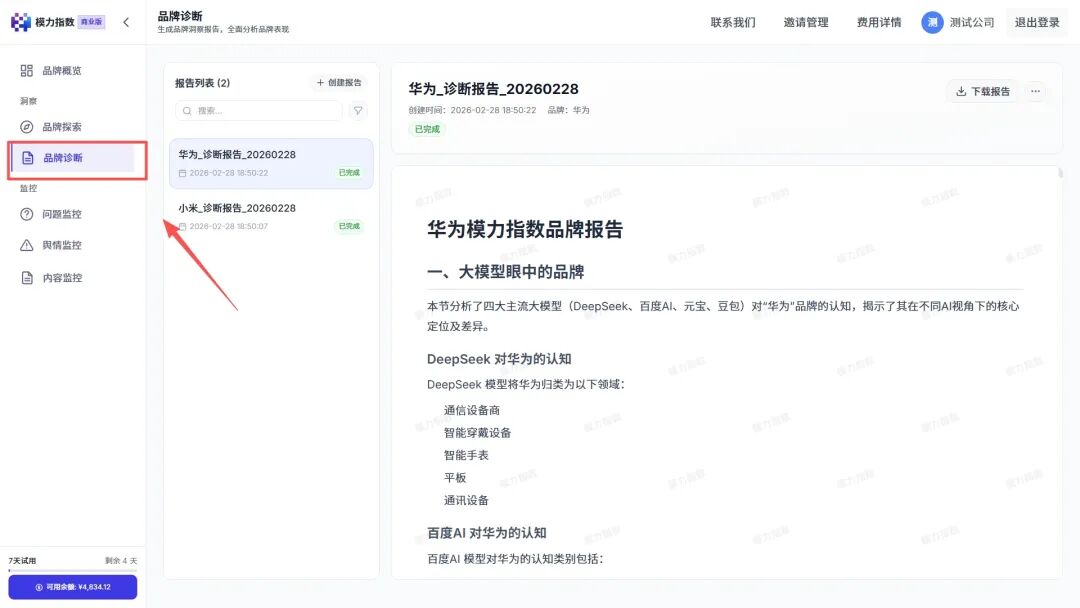Click the 7天试用 progress bar
This screenshot has width=1080, height=608.
point(72,570)
